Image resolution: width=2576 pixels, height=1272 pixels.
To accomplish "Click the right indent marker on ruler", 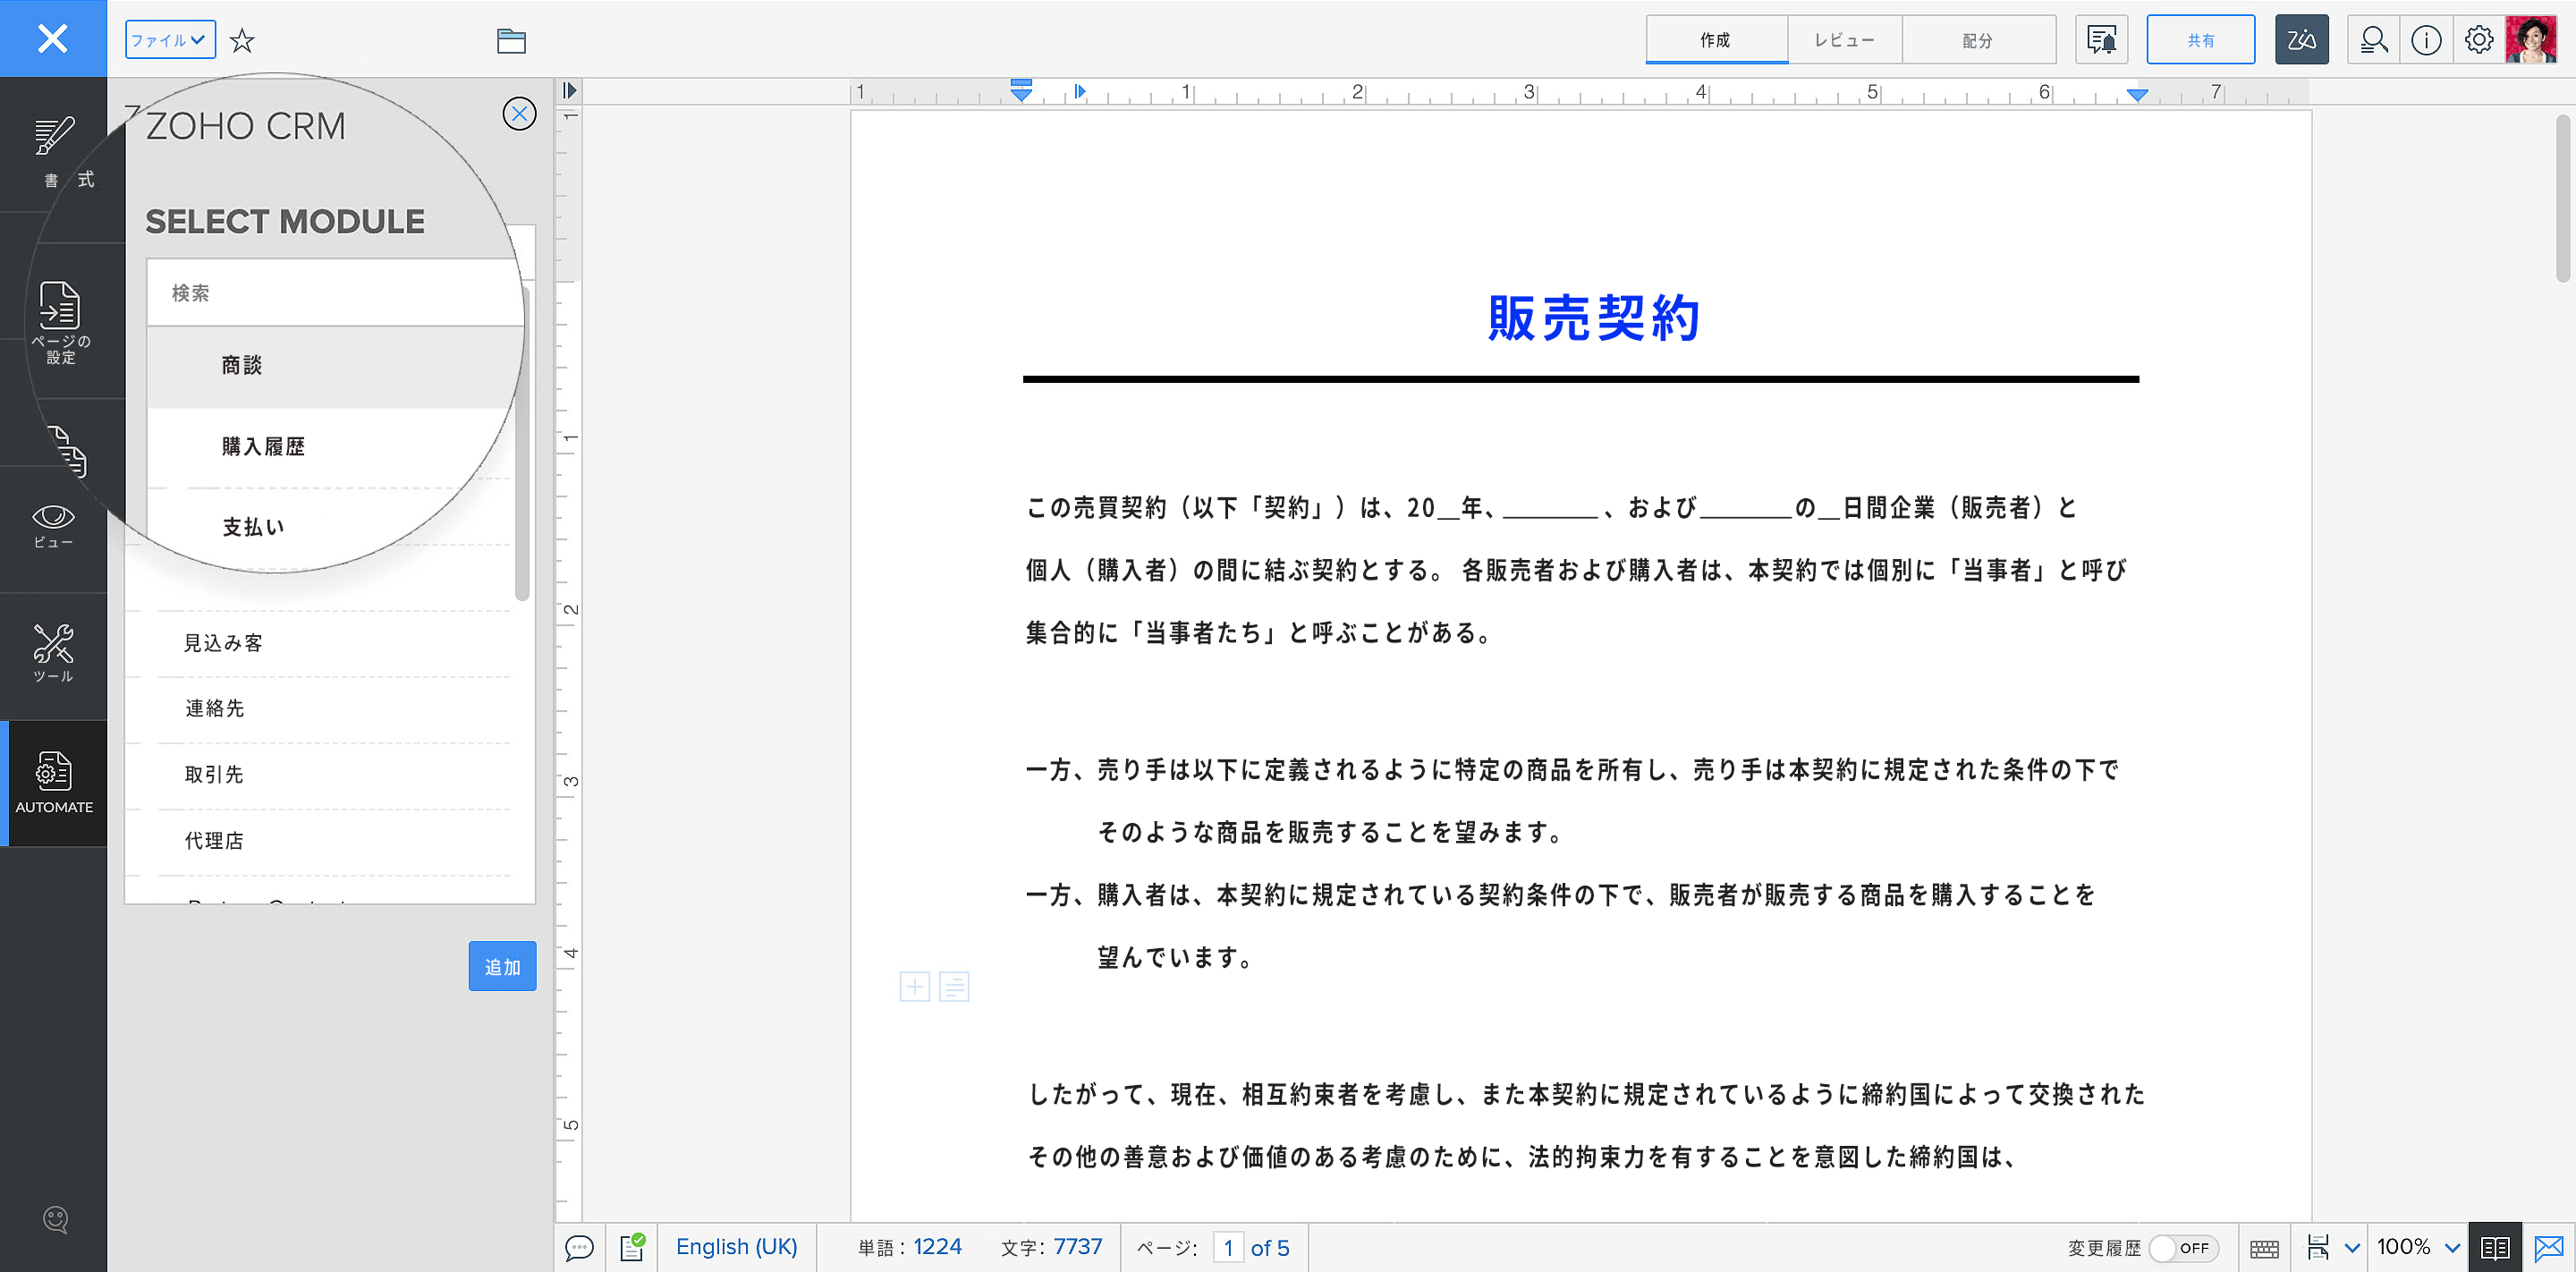I will click(2137, 95).
